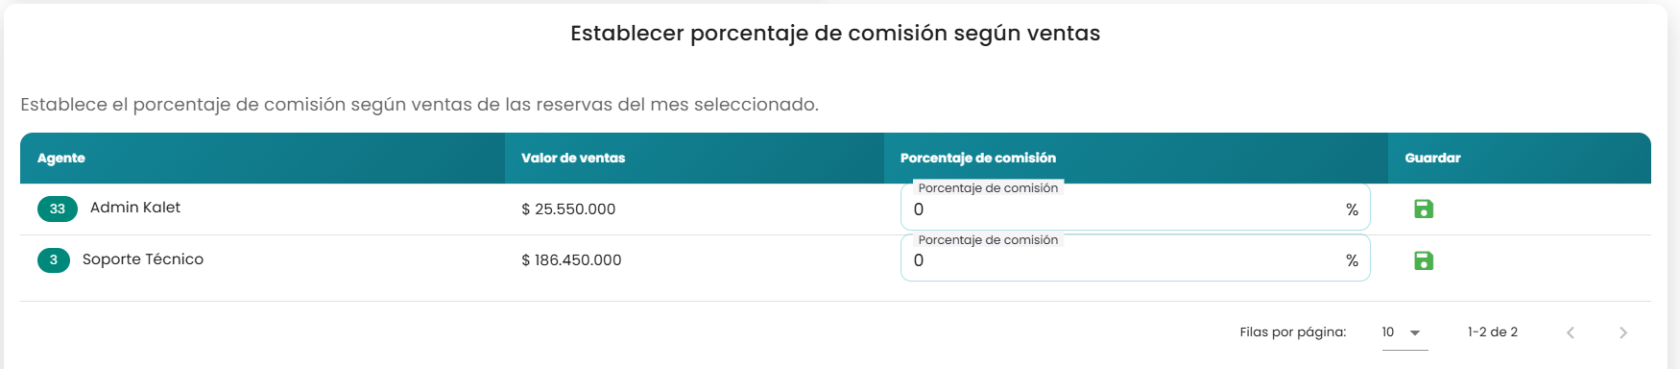Click percent symbol in Admin Kalet field
The width and height of the screenshot is (1680, 369).
[1352, 209]
